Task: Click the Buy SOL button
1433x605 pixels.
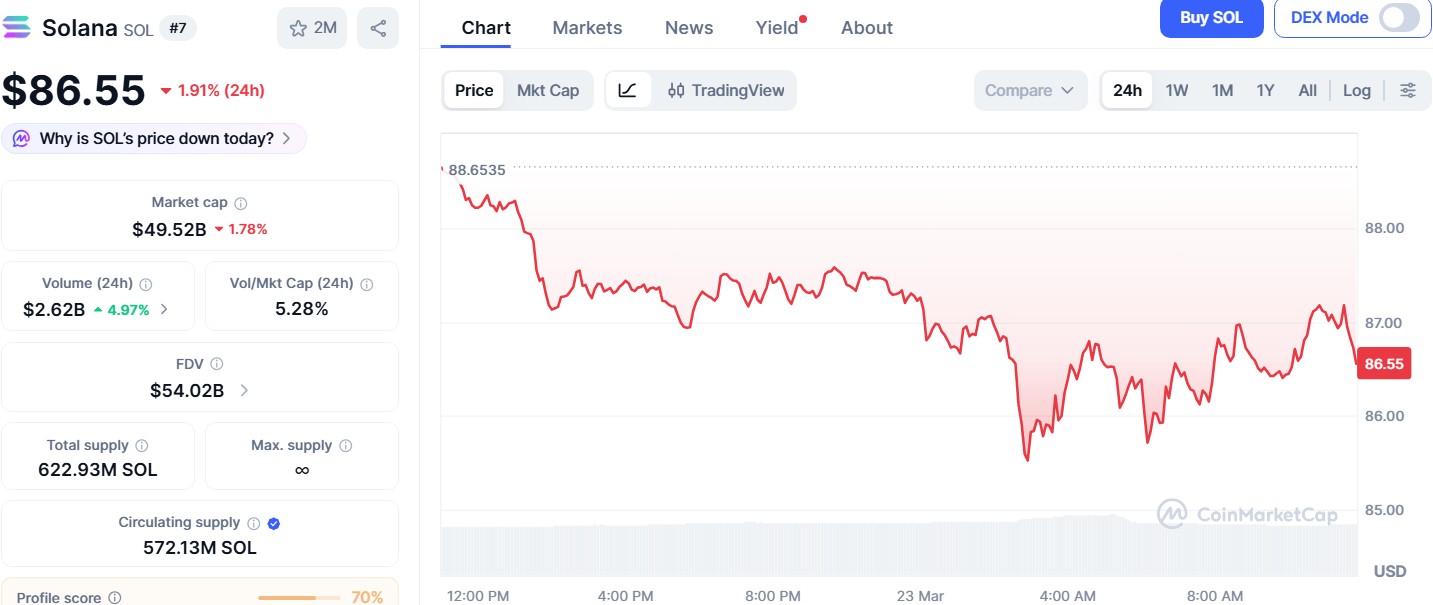Action: pos(1211,18)
